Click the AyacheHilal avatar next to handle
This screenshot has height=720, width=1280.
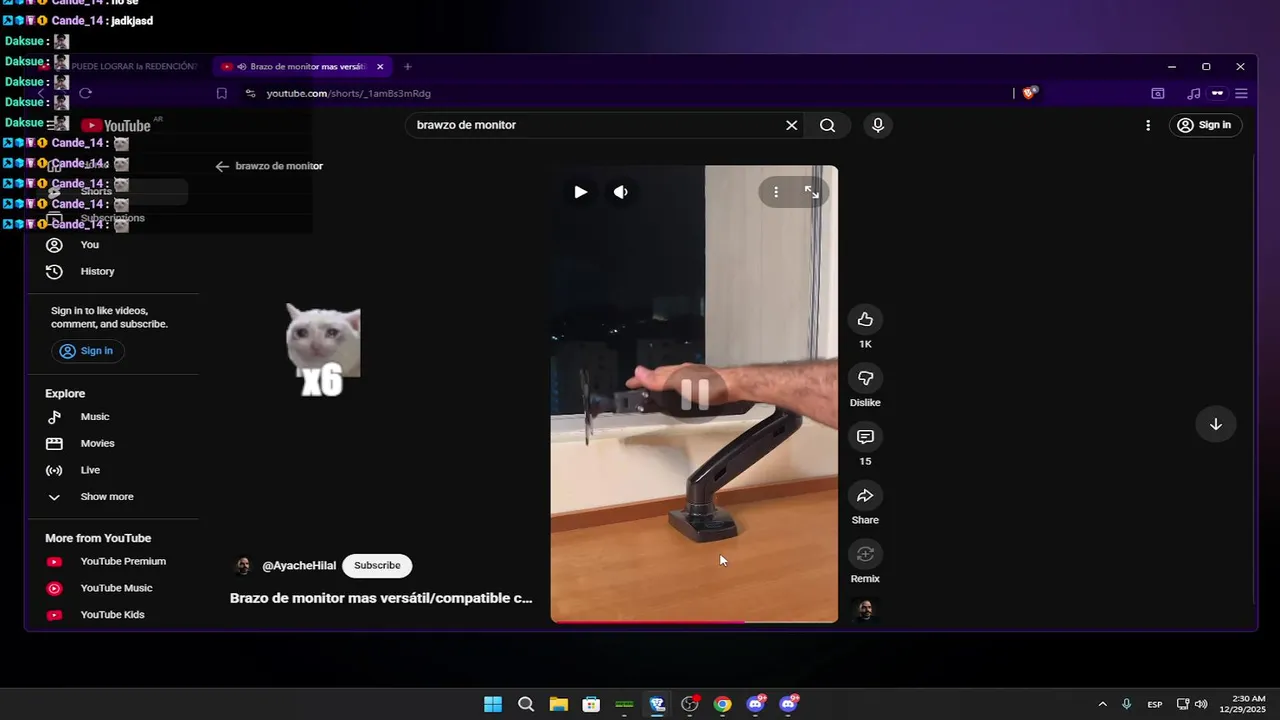coord(242,566)
